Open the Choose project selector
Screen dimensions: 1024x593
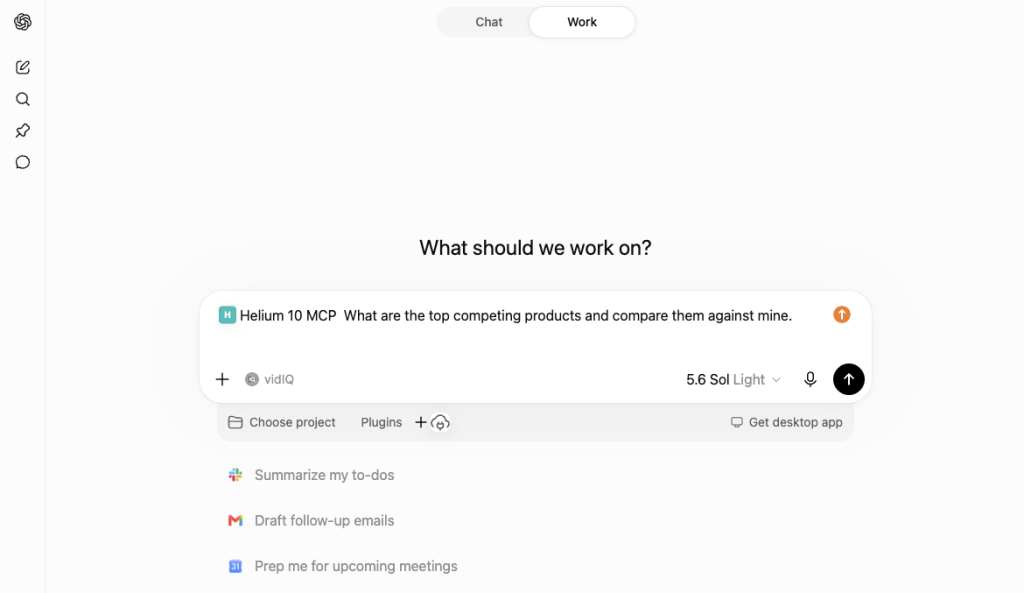(281, 423)
